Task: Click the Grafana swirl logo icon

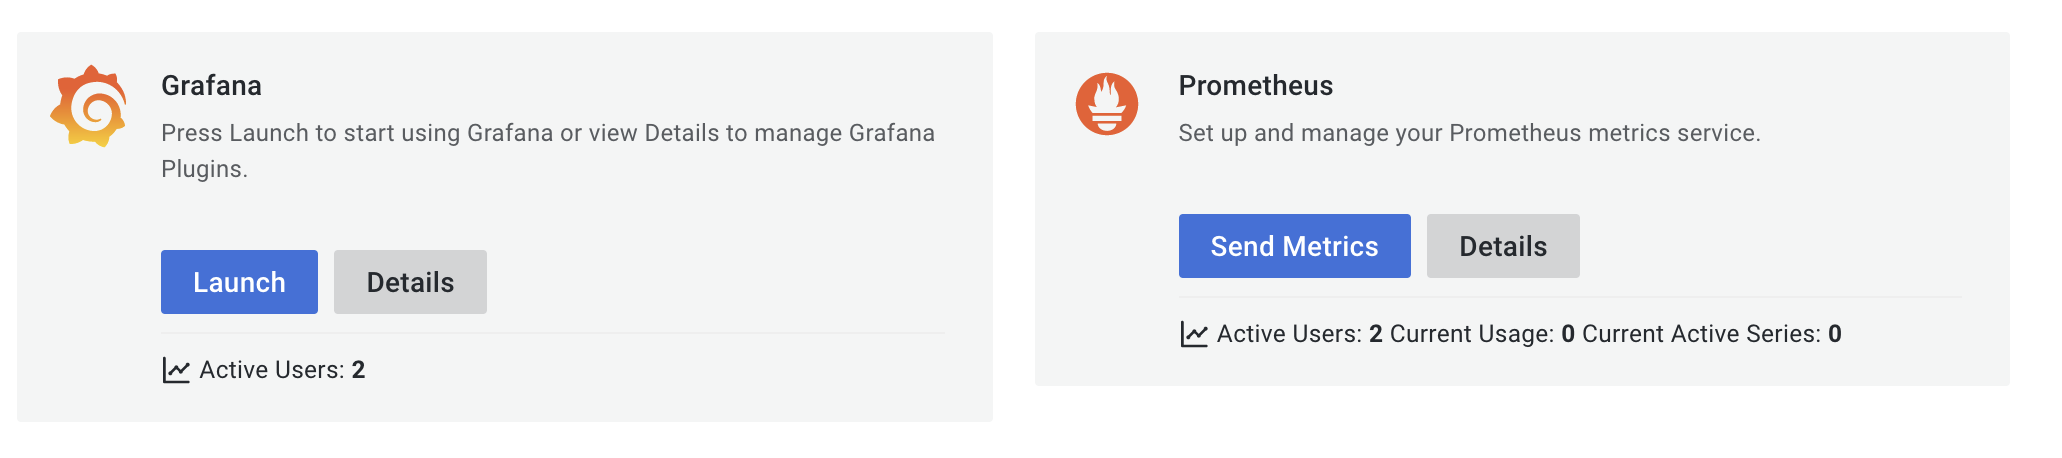Action: tap(89, 106)
